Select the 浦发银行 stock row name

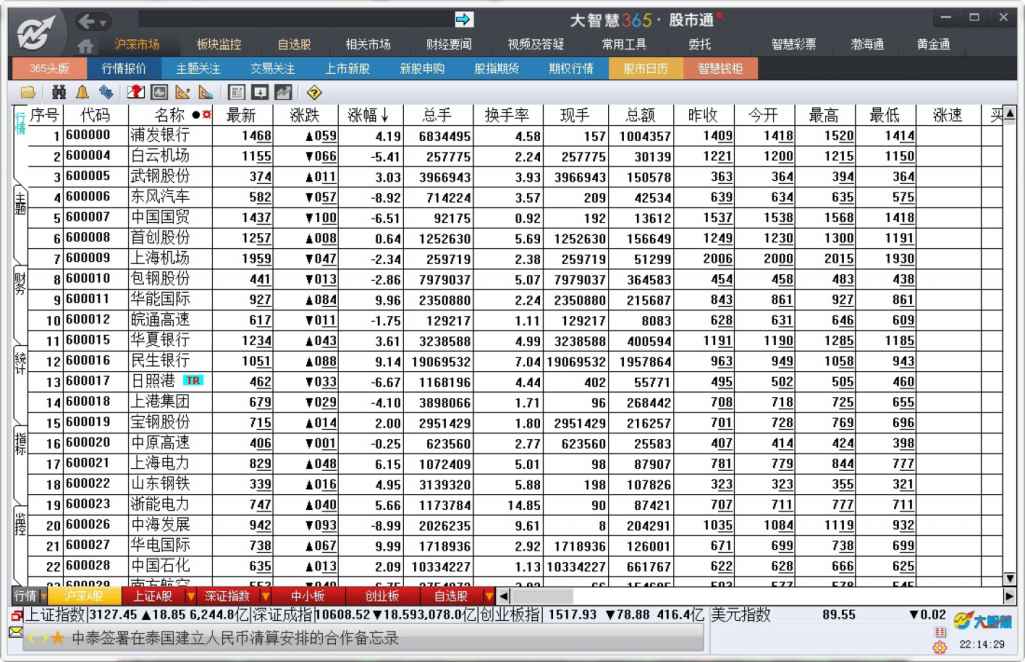[x=160, y=135]
